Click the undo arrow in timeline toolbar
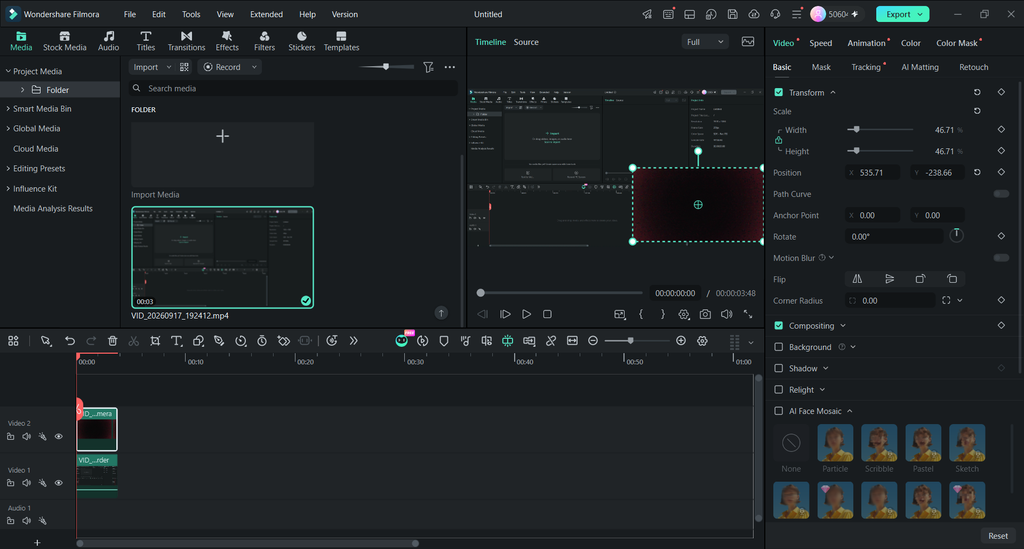 click(70, 341)
